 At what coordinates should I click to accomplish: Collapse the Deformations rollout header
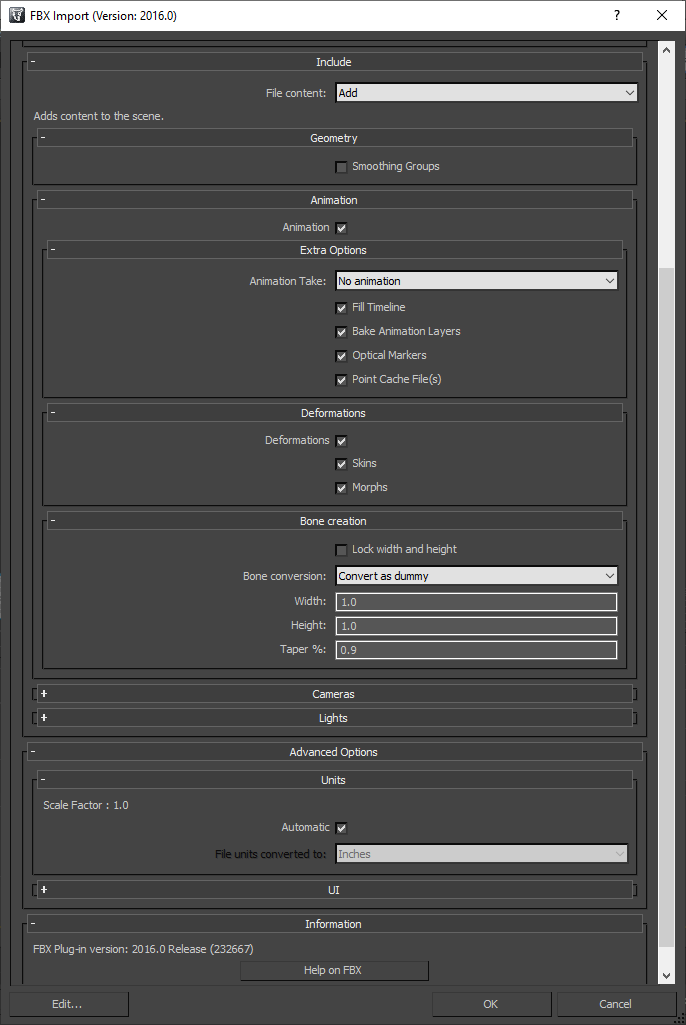click(334, 412)
